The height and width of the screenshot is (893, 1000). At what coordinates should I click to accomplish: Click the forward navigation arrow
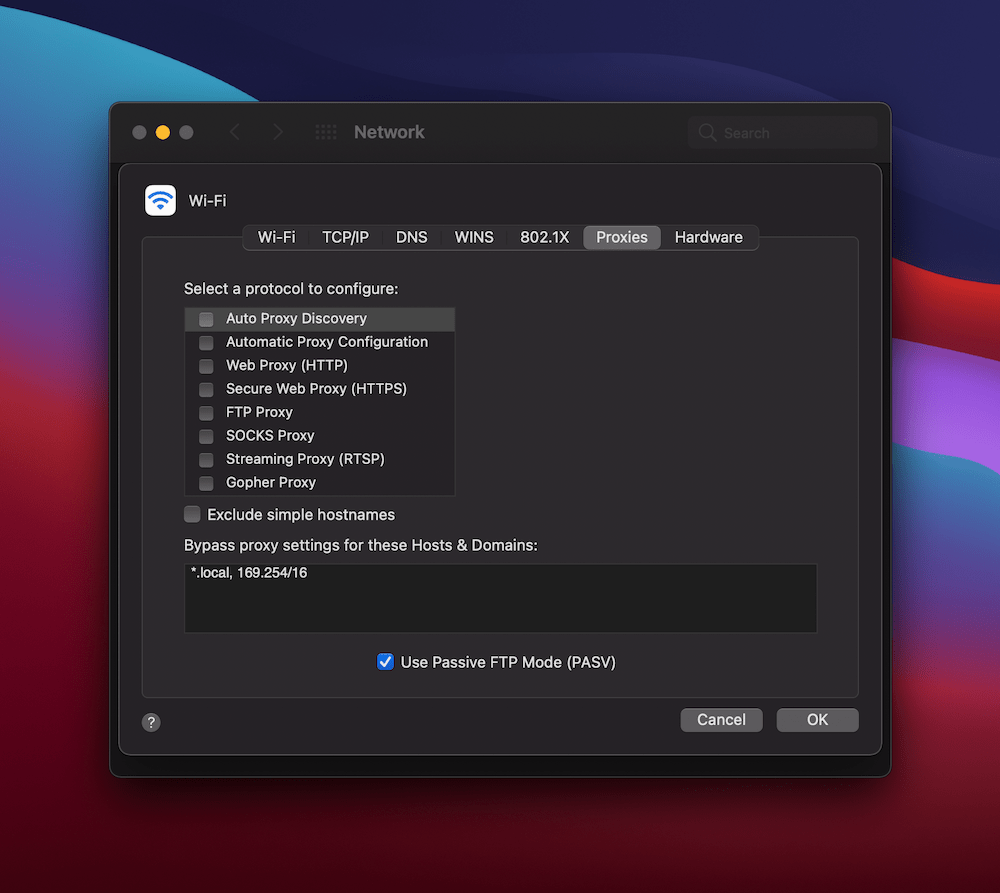pos(277,131)
